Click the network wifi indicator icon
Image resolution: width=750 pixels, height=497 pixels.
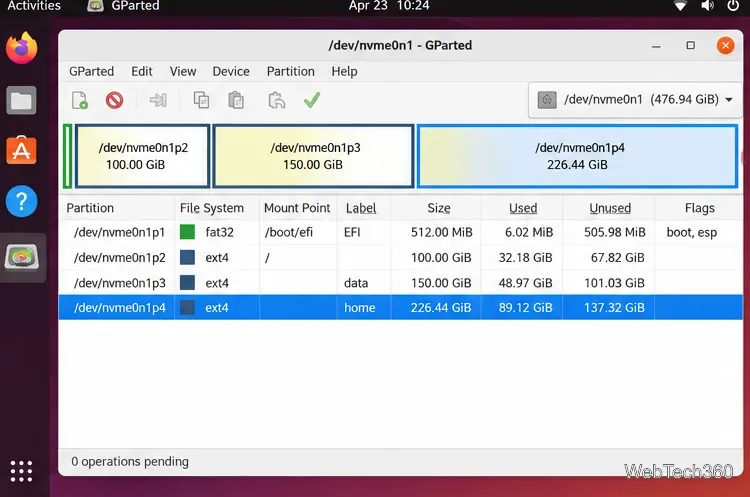(680, 6)
